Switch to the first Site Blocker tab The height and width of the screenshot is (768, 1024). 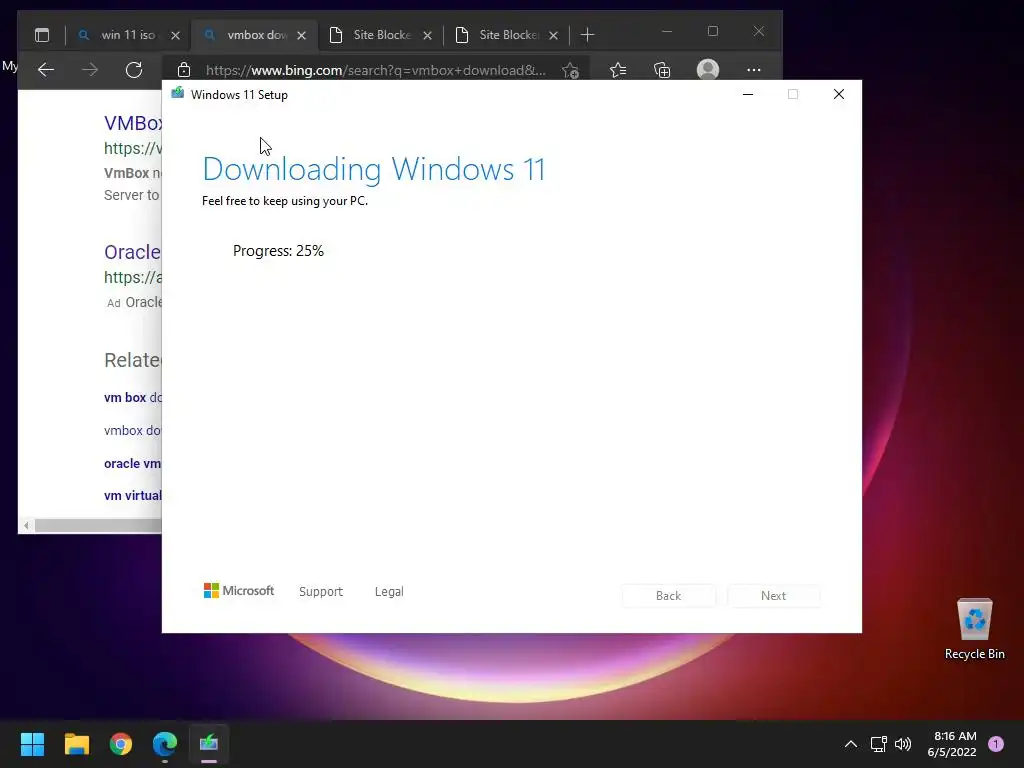[381, 35]
